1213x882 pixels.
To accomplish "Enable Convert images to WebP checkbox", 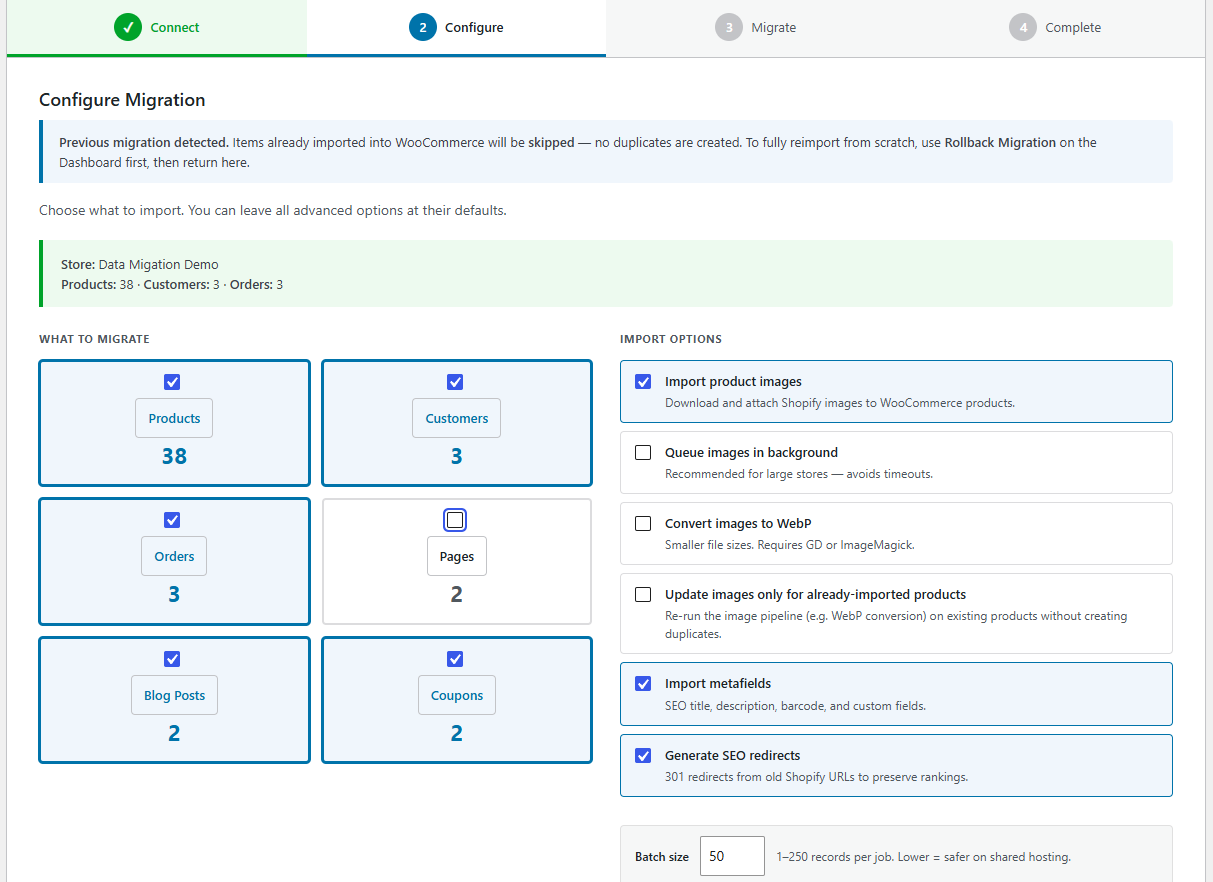I will [643, 524].
